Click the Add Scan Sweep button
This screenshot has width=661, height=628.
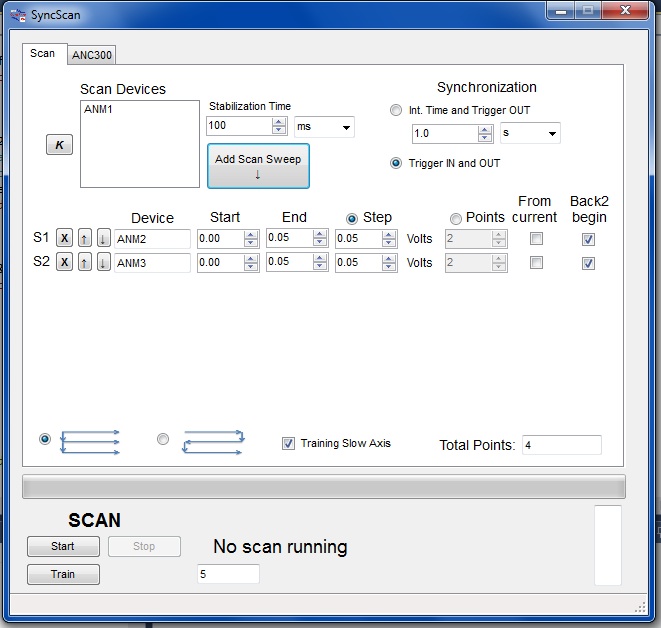(258, 165)
